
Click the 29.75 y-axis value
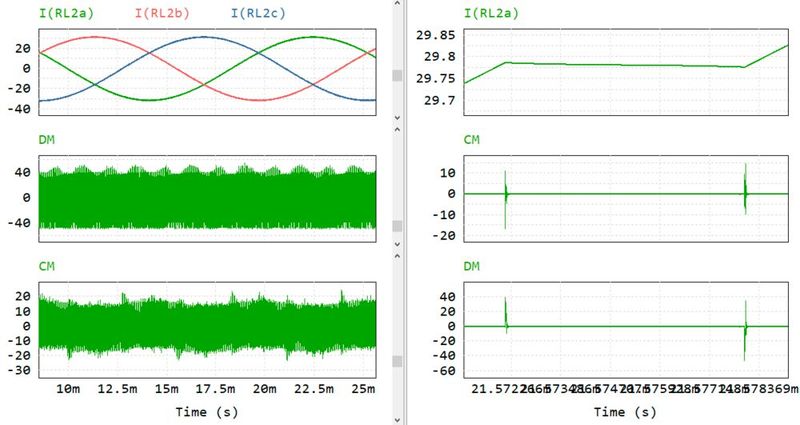tap(435, 79)
